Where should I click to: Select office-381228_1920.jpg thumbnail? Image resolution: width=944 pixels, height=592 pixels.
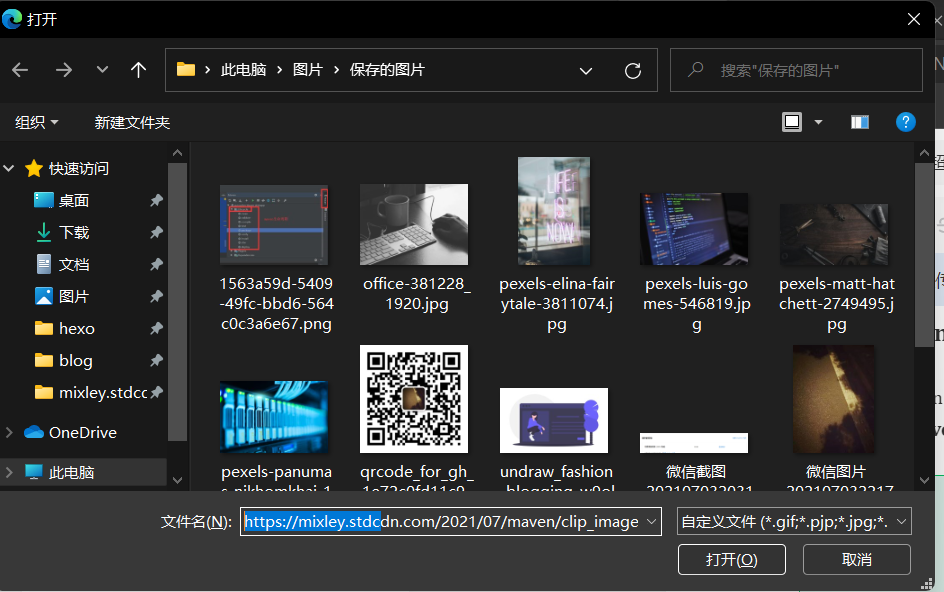click(x=414, y=224)
